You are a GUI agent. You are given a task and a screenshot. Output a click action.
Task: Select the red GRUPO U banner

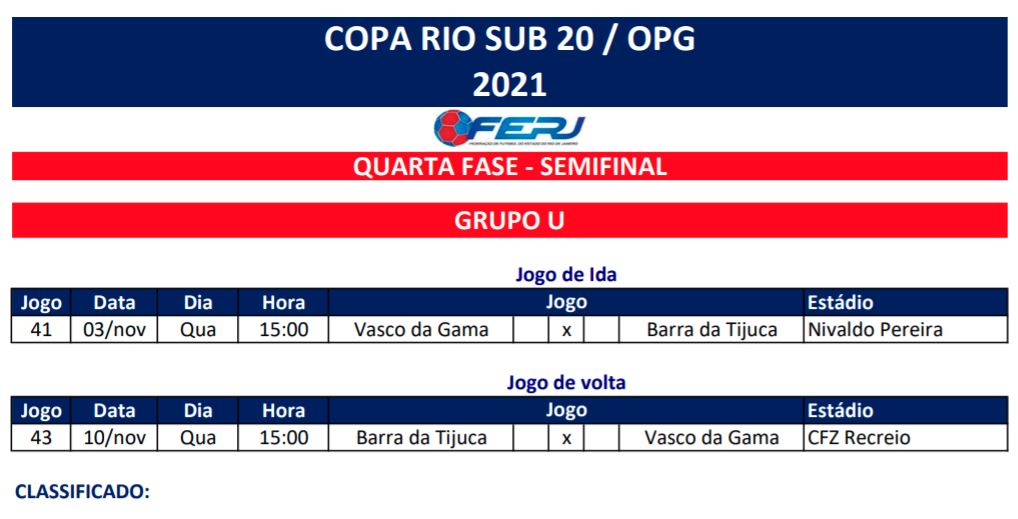click(x=509, y=220)
